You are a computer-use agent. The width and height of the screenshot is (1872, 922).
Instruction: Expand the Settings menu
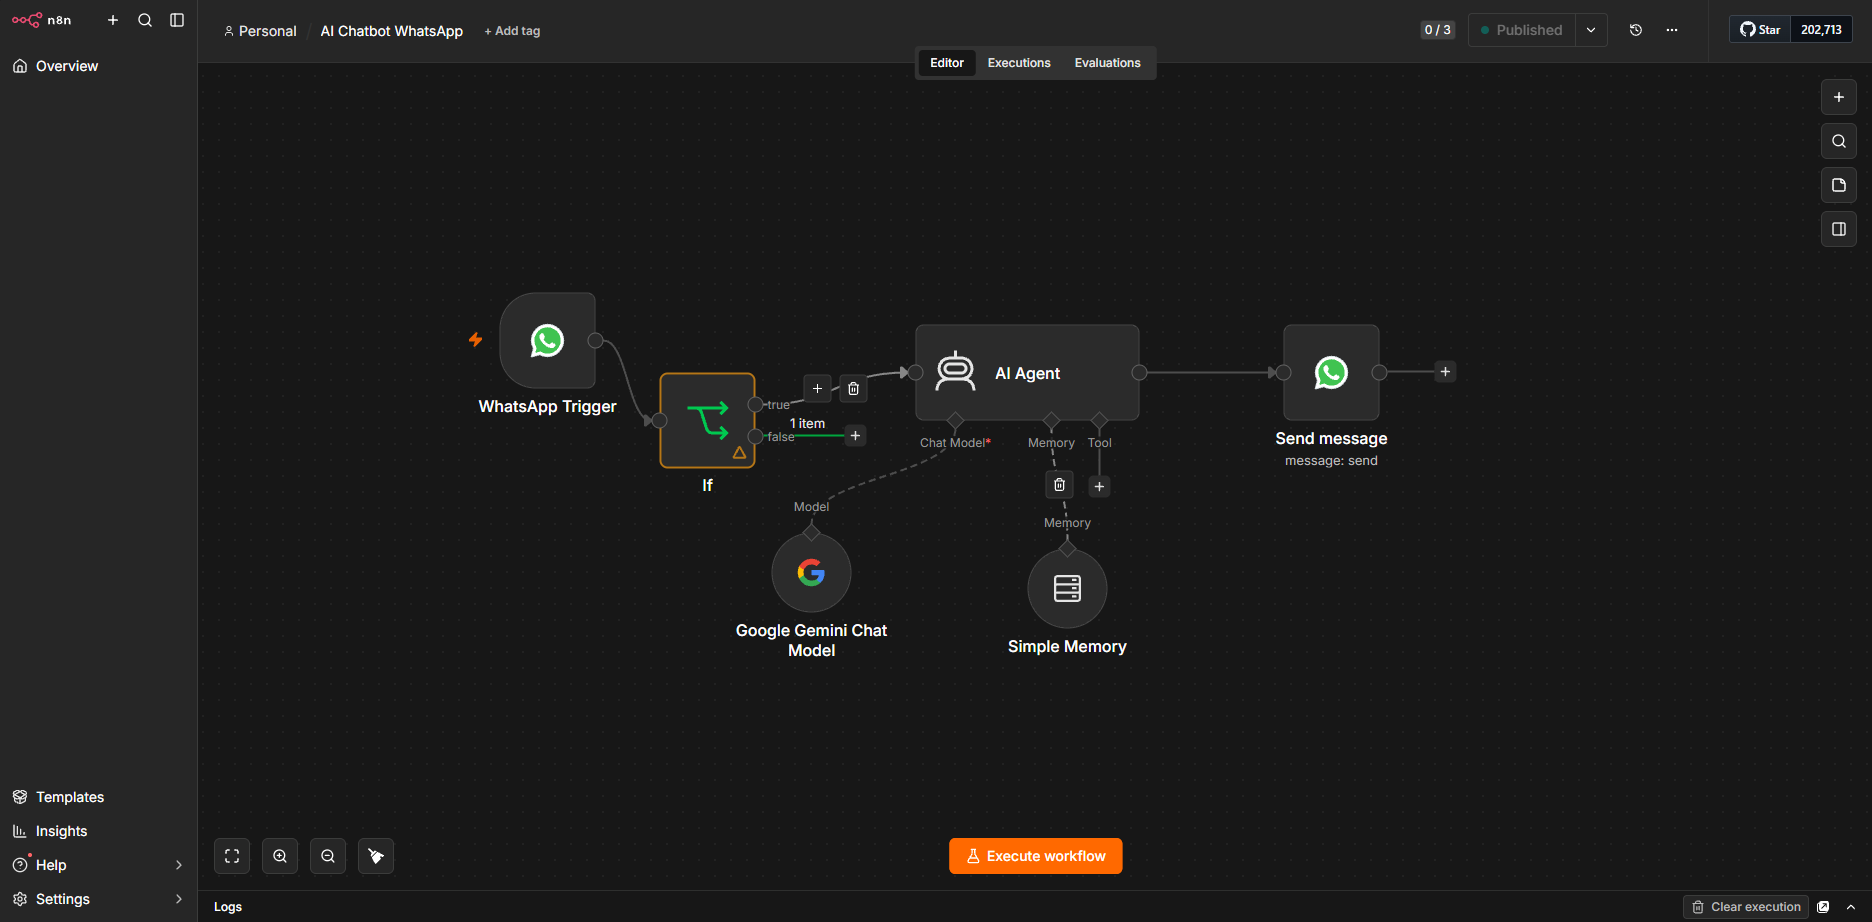tap(98, 899)
